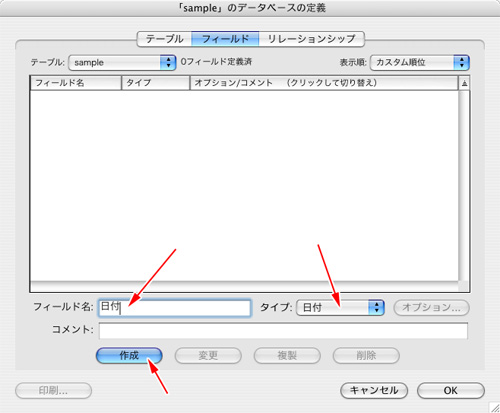Click the 変更 button
This screenshot has width=500, height=413.
click(208, 355)
